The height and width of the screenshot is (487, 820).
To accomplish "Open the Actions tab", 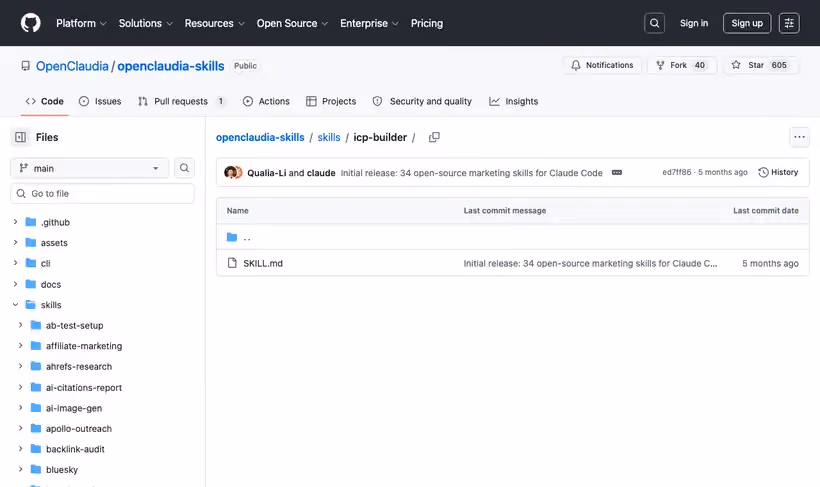I will [x=266, y=101].
